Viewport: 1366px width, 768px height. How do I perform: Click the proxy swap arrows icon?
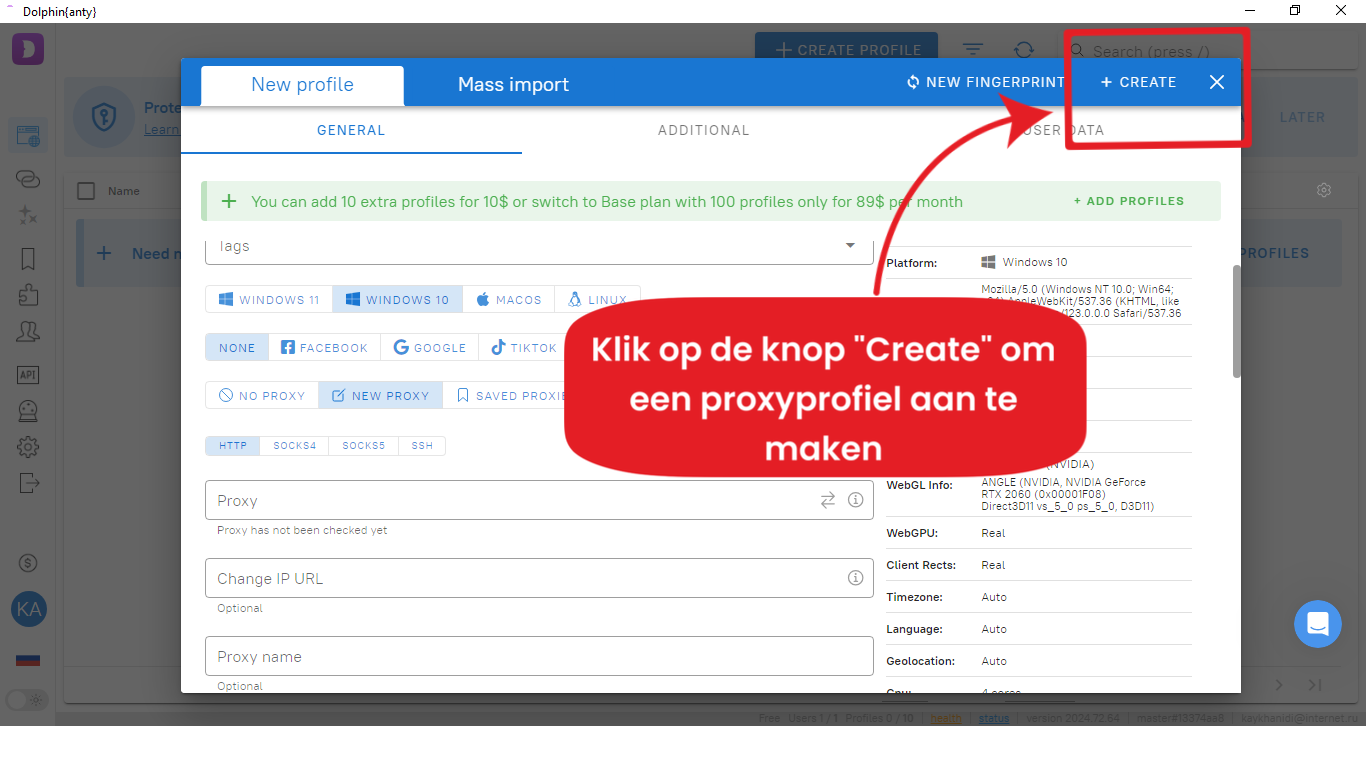tap(828, 500)
